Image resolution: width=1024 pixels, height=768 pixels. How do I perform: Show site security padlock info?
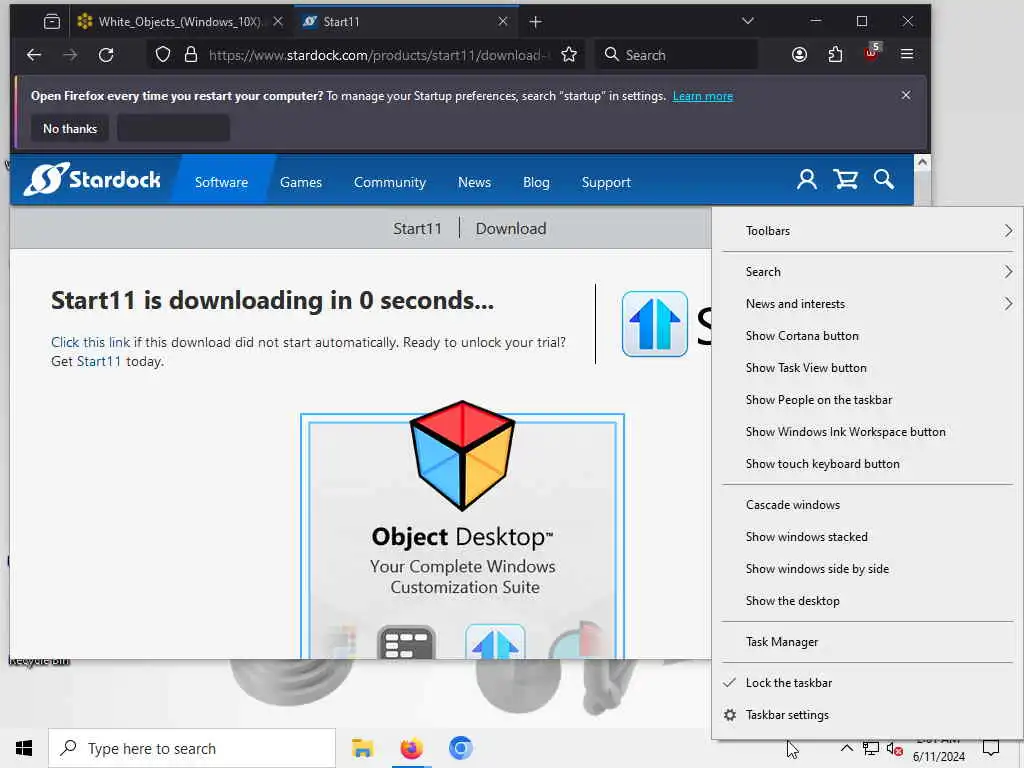[x=191, y=55]
